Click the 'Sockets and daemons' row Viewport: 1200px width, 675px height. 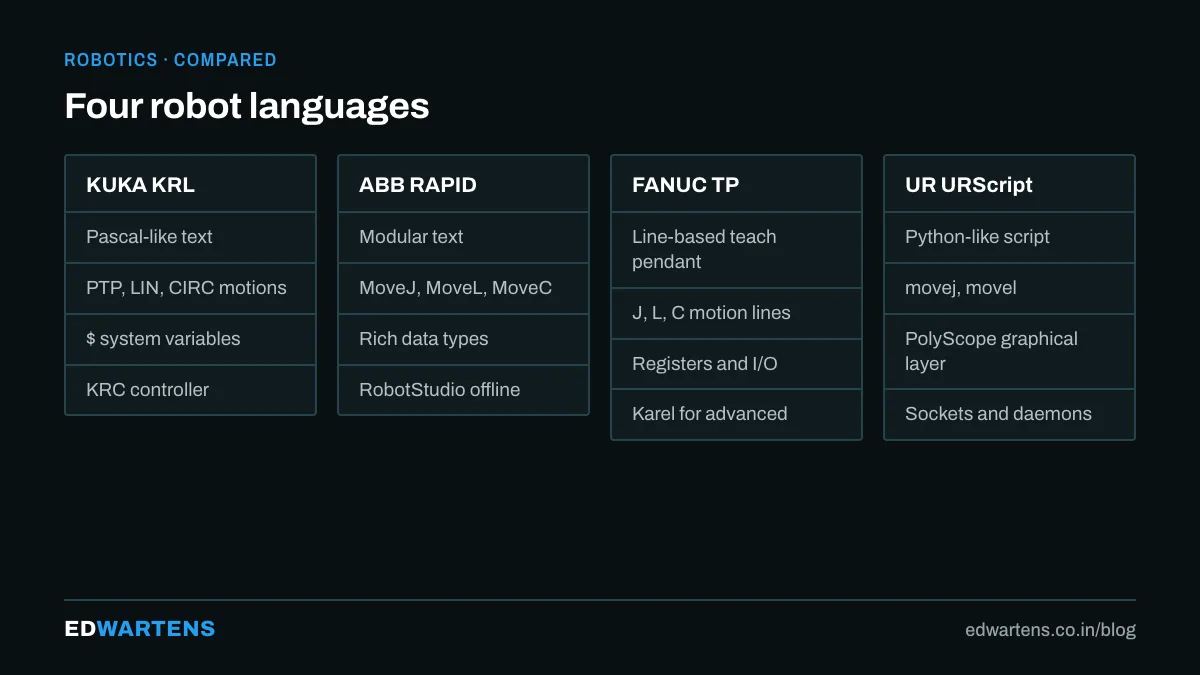(1009, 414)
